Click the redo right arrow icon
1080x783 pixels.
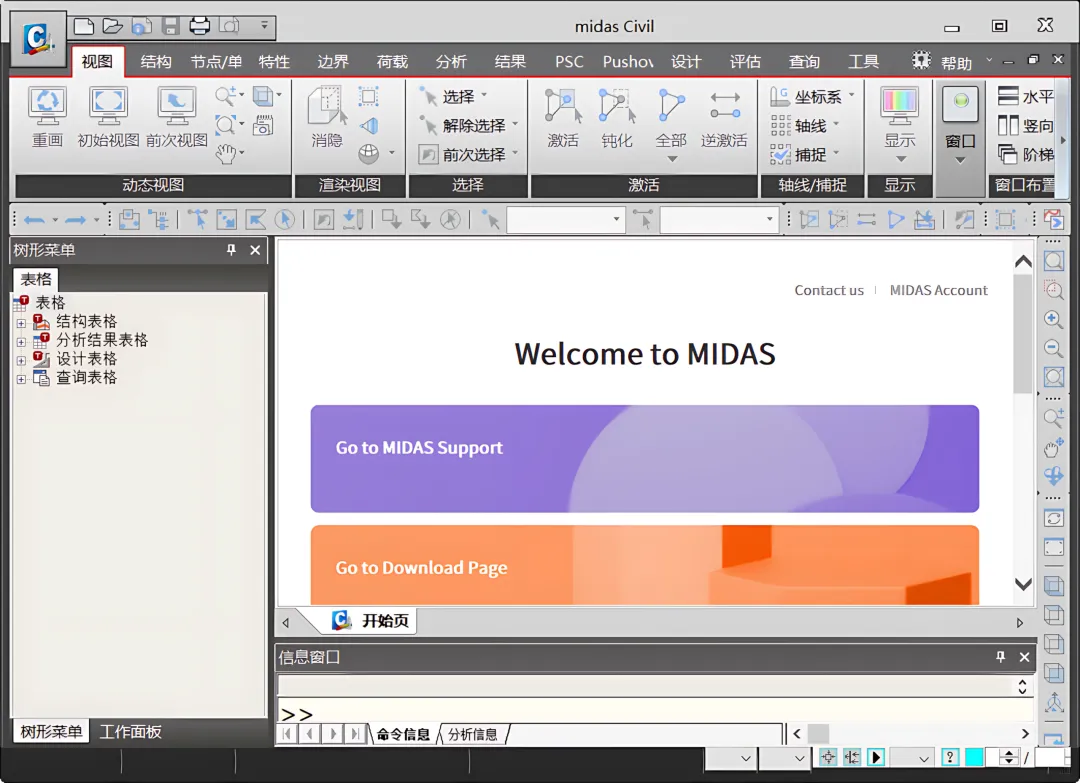tap(75, 220)
